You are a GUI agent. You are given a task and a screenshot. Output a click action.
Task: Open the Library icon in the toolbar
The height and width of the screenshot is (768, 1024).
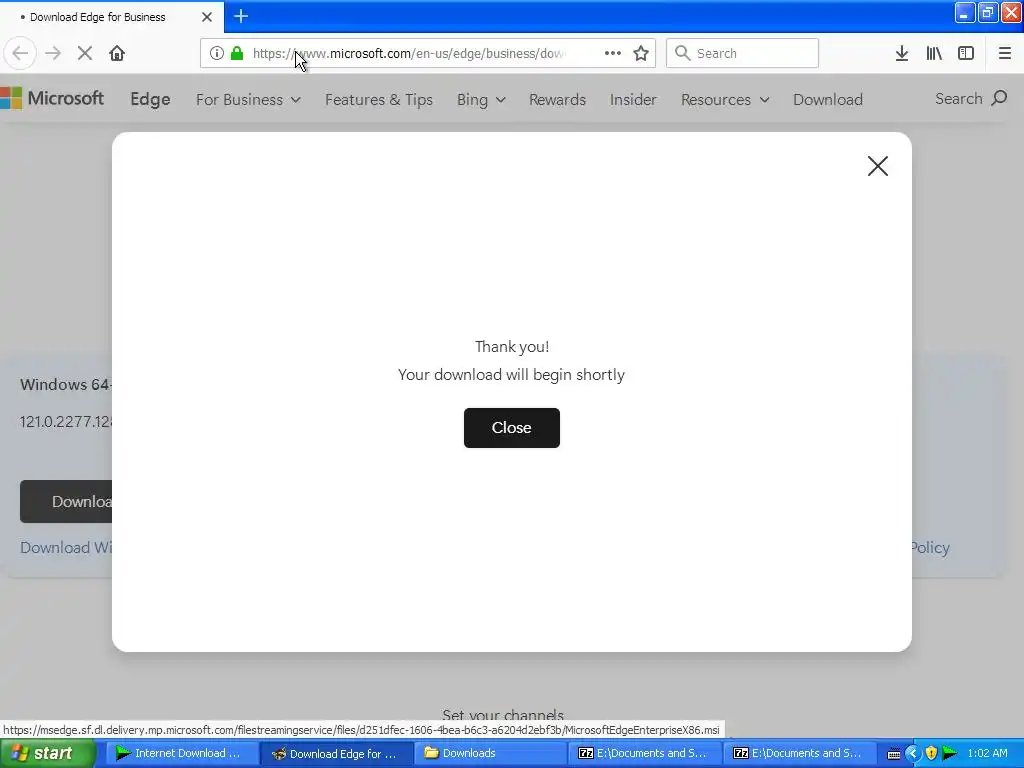coord(934,53)
